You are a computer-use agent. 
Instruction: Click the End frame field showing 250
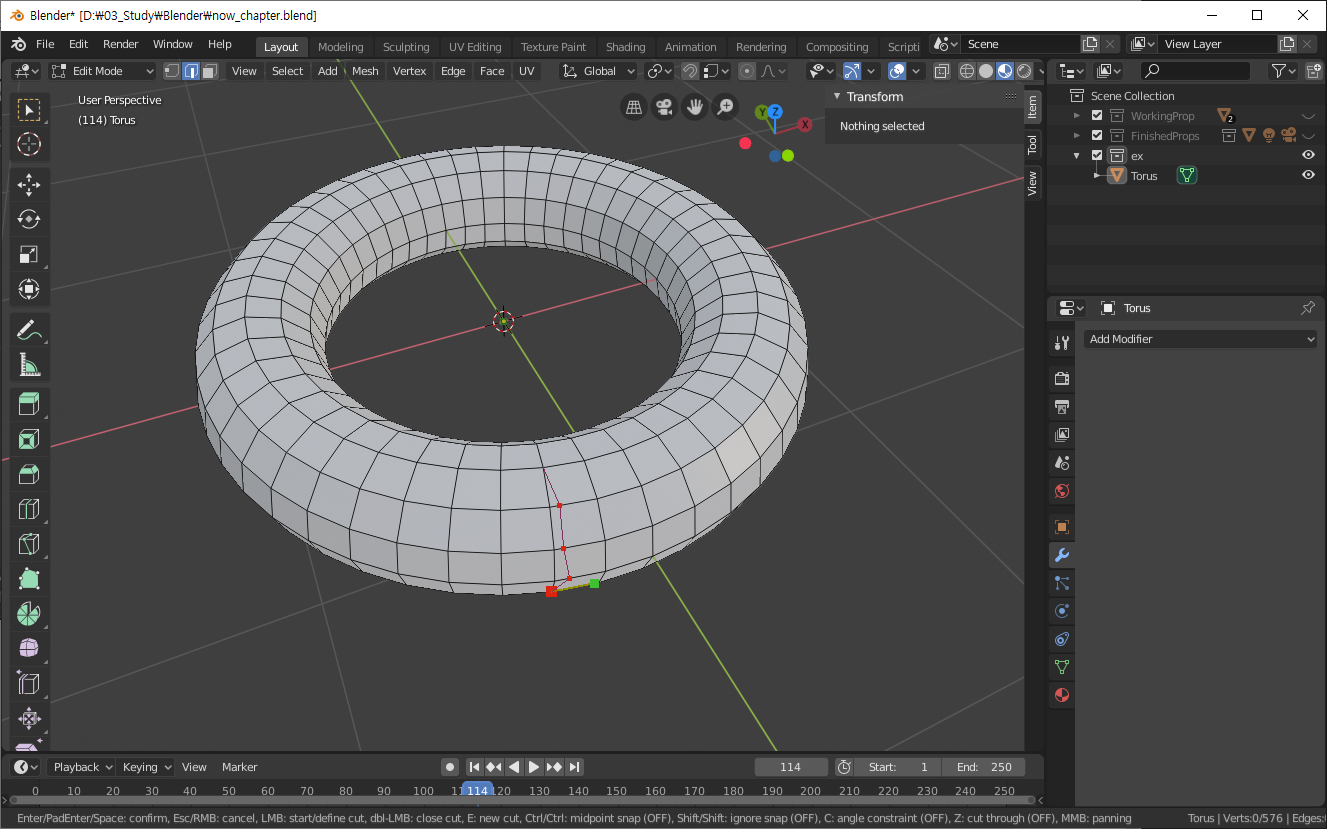[x=984, y=767]
